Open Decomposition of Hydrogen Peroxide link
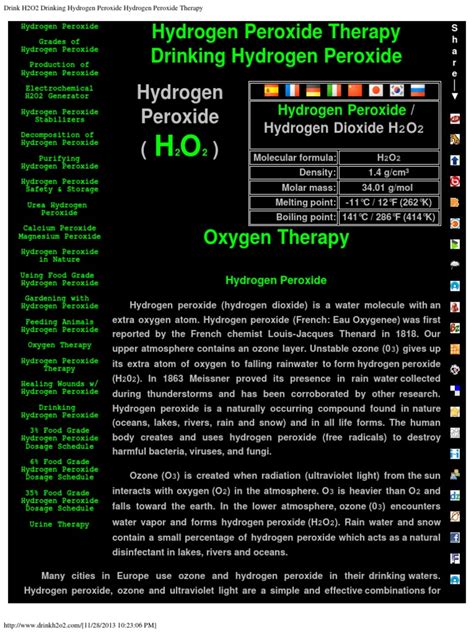Viewport: 474px width, 632px height. pos(60,139)
